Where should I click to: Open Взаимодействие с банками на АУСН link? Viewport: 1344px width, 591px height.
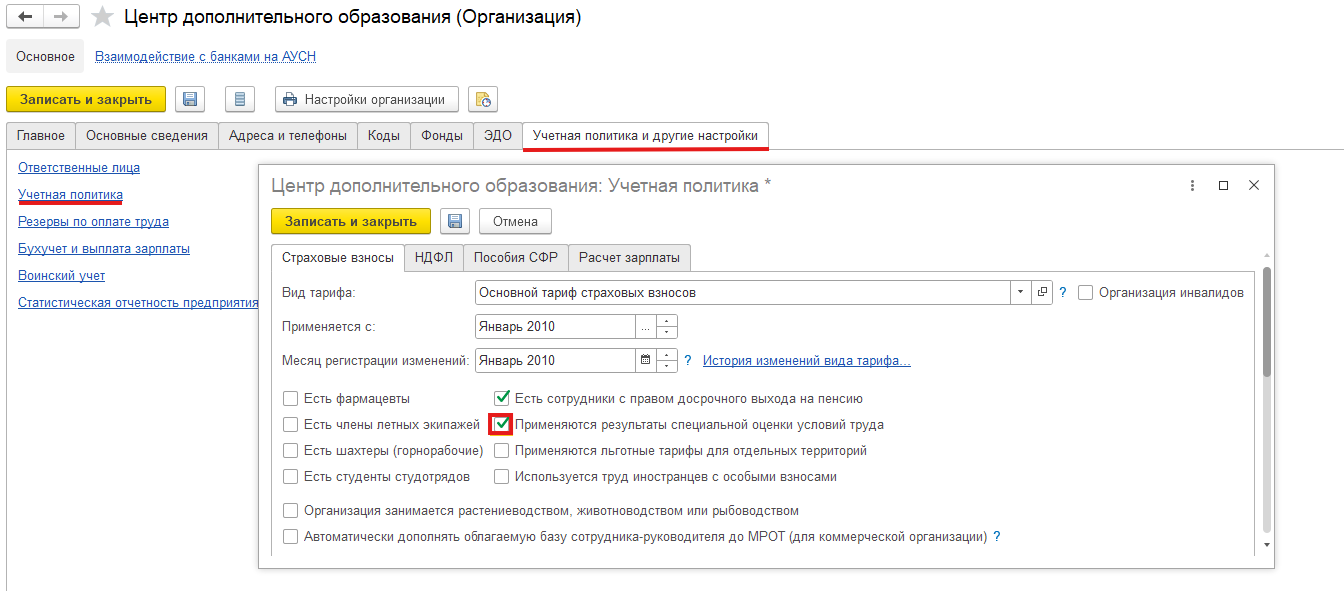coord(205,56)
